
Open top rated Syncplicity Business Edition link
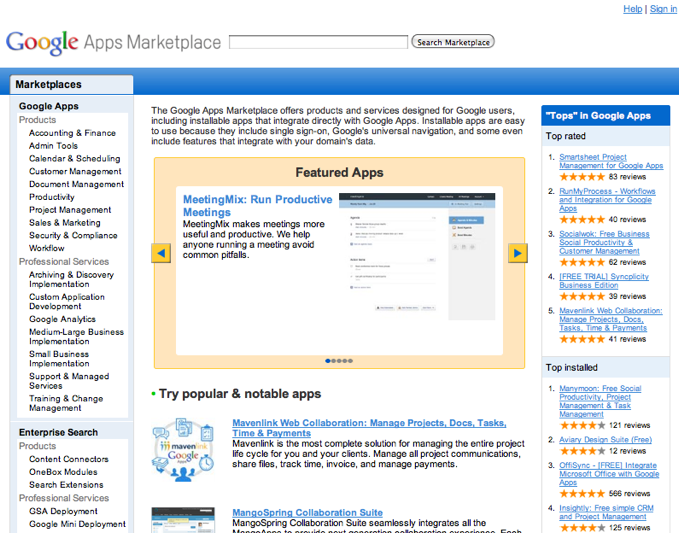(x=604, y=281)
